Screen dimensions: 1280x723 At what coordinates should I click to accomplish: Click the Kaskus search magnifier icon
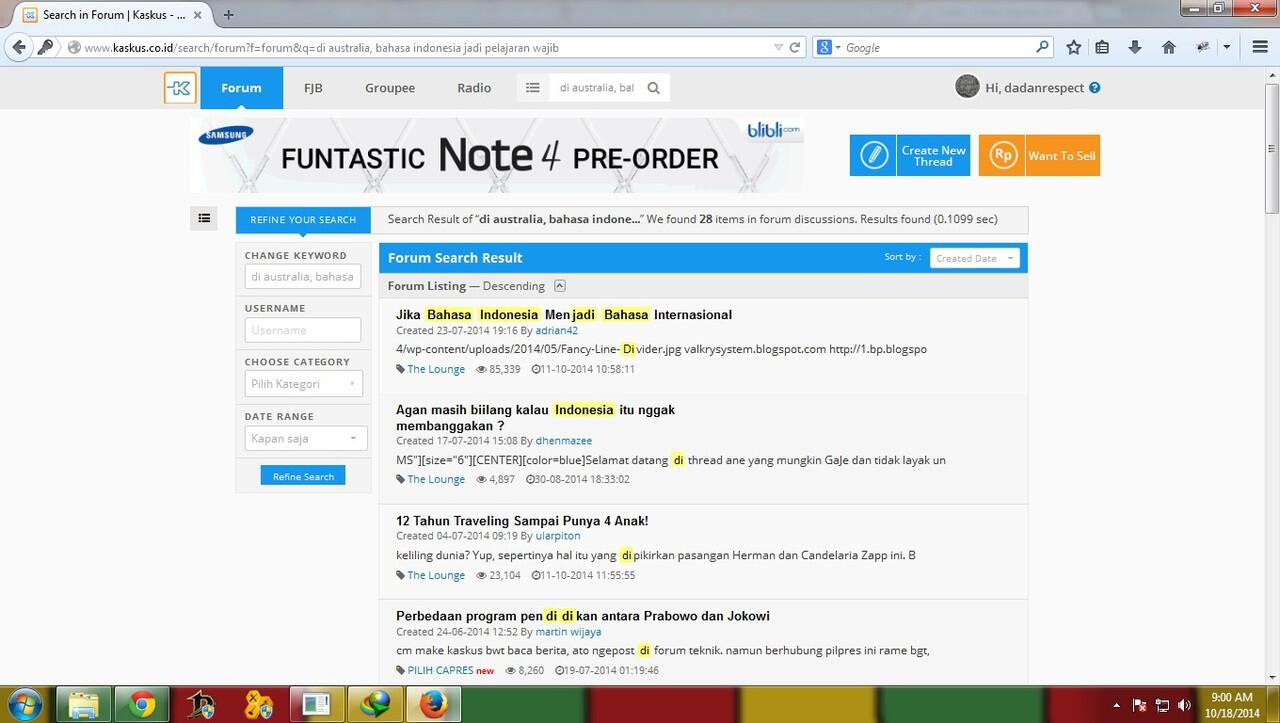[x=654, y=88]
